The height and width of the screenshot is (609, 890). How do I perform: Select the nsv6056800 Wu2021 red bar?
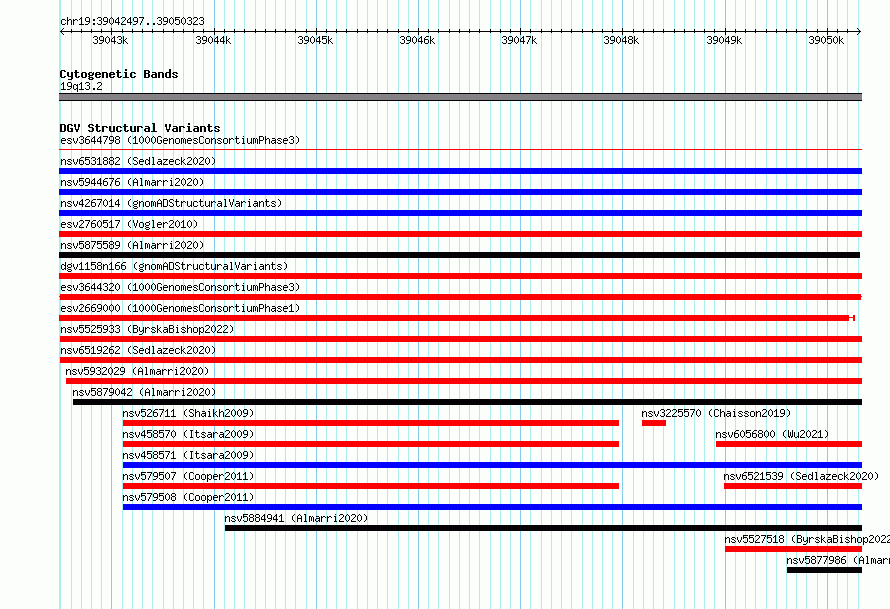click(789, 444)
